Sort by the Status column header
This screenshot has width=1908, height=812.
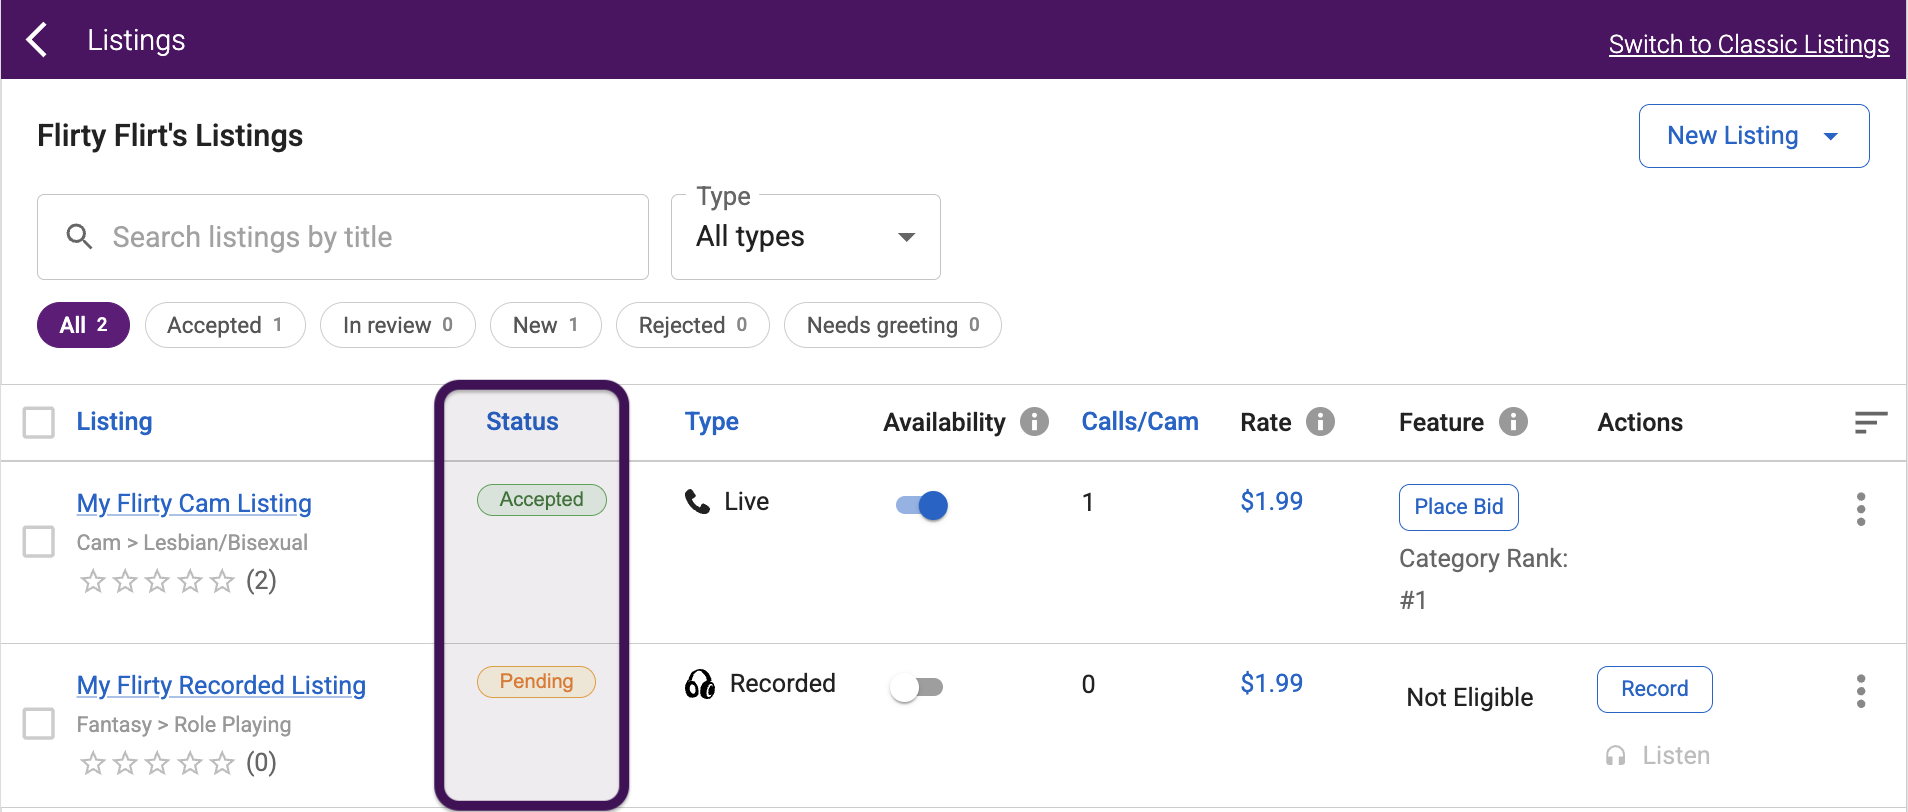522,422
